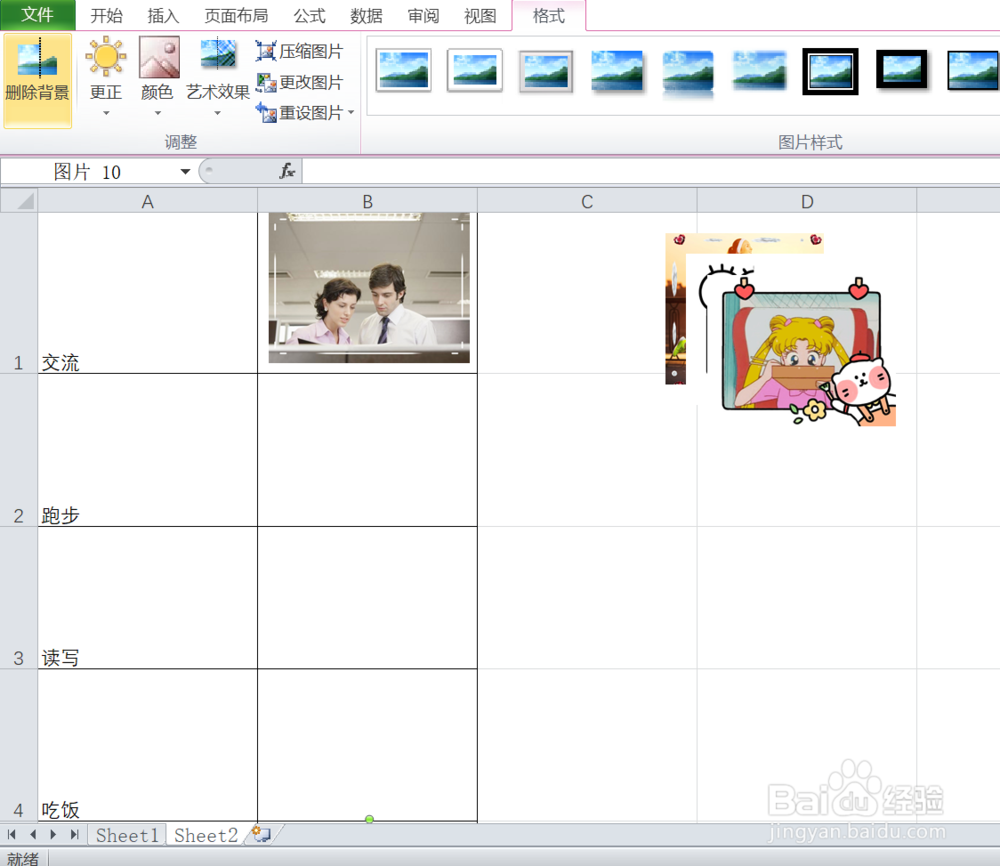
Task: Open the 艺术效果 artistic effects icon
Action: click(x=217, y=55)
